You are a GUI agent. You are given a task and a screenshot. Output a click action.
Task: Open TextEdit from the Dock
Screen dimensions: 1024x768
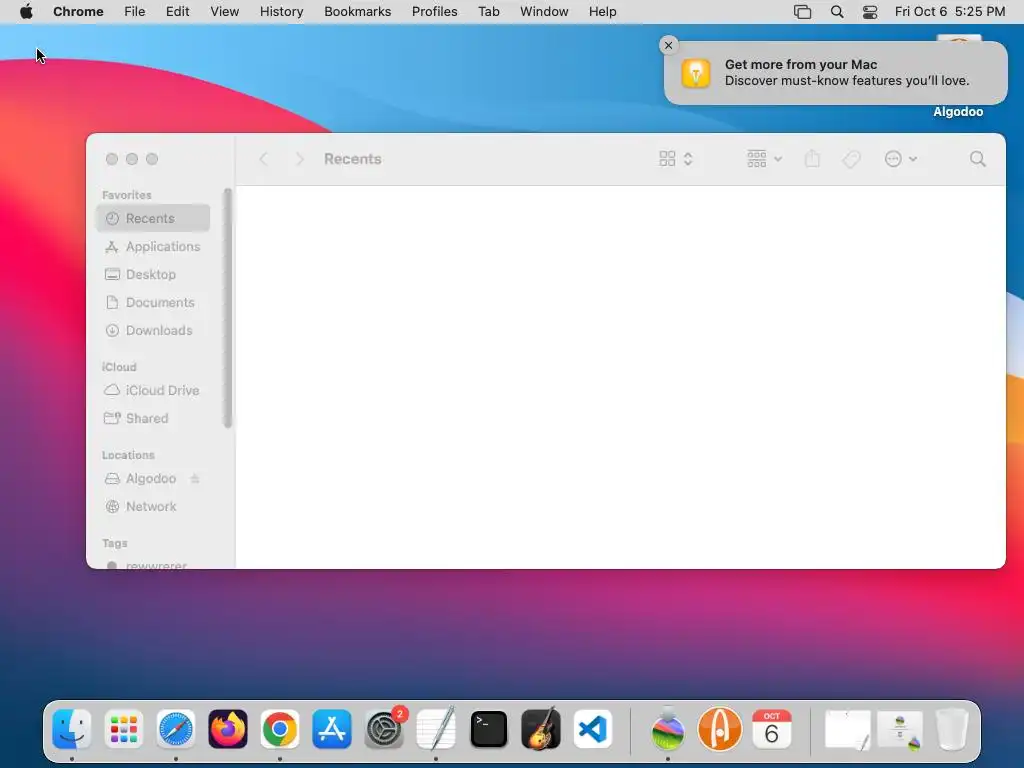click(436, 729)
